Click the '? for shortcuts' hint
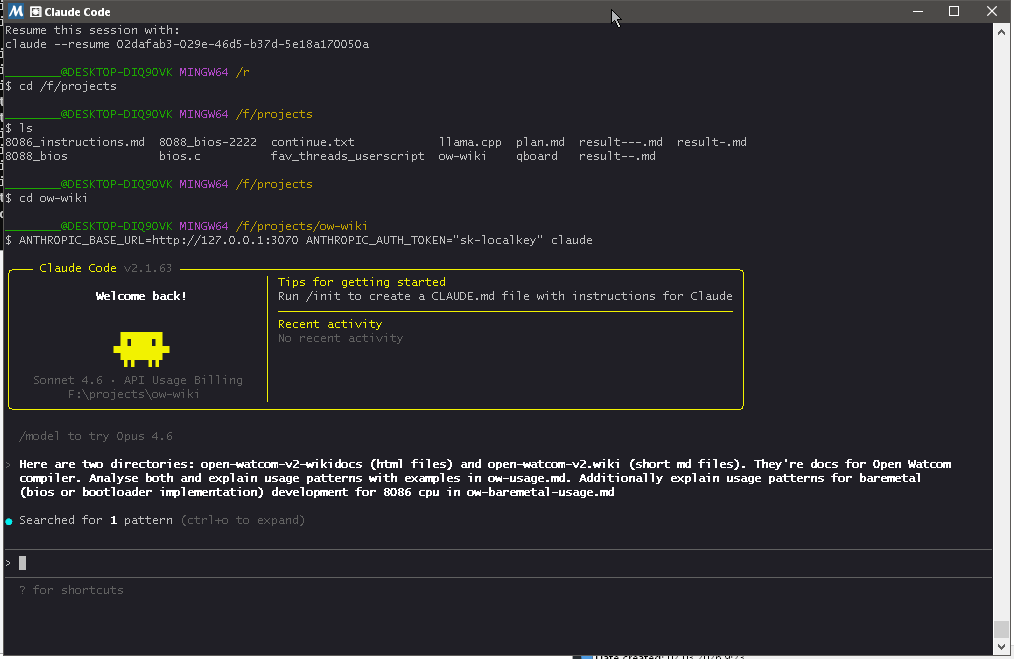Image resolution: width=1014 pixels, height=659 pixels. tap(71, 590)
